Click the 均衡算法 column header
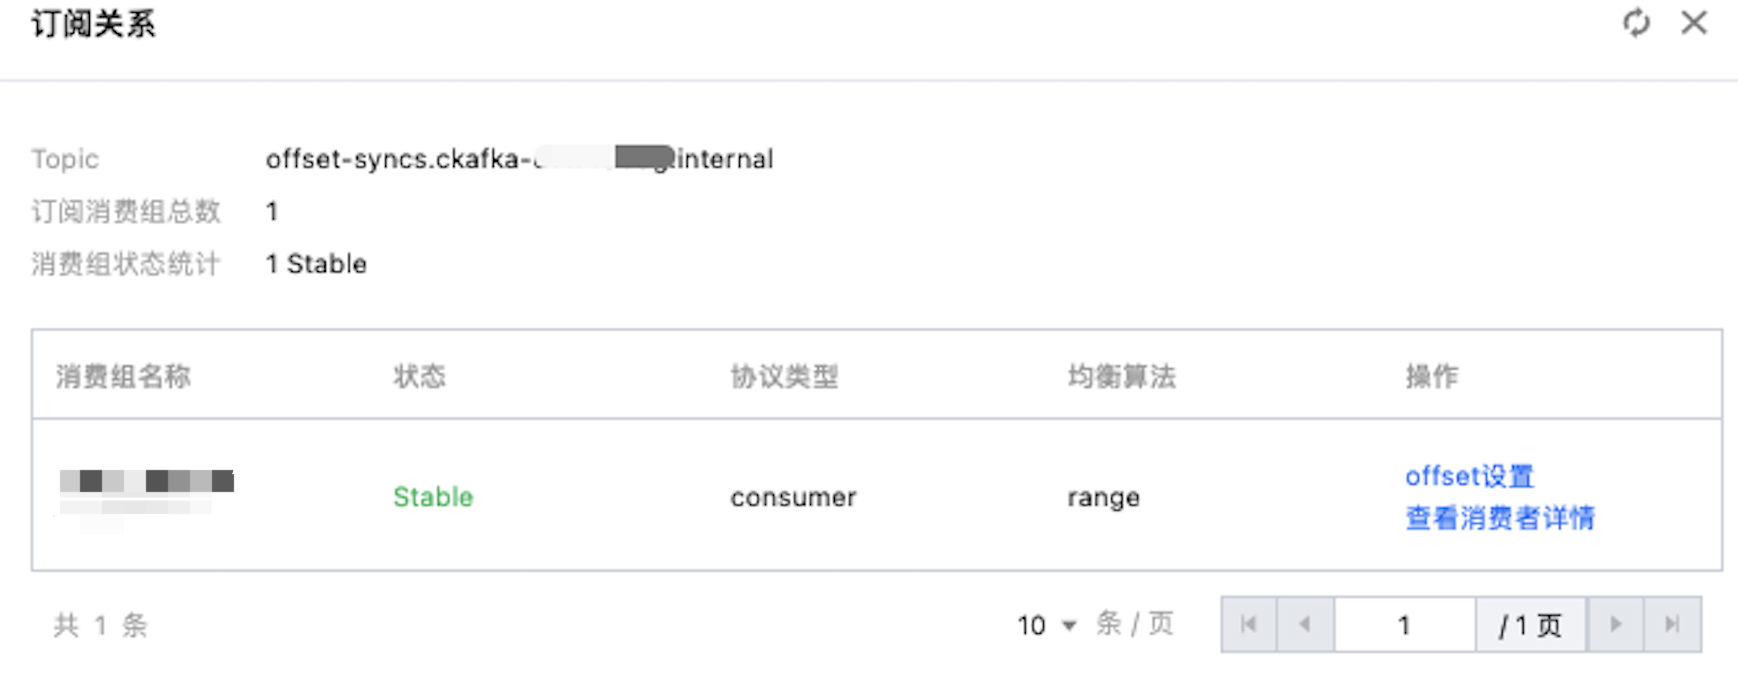This screenshot has height=676, width=1738. (1121, 376)
